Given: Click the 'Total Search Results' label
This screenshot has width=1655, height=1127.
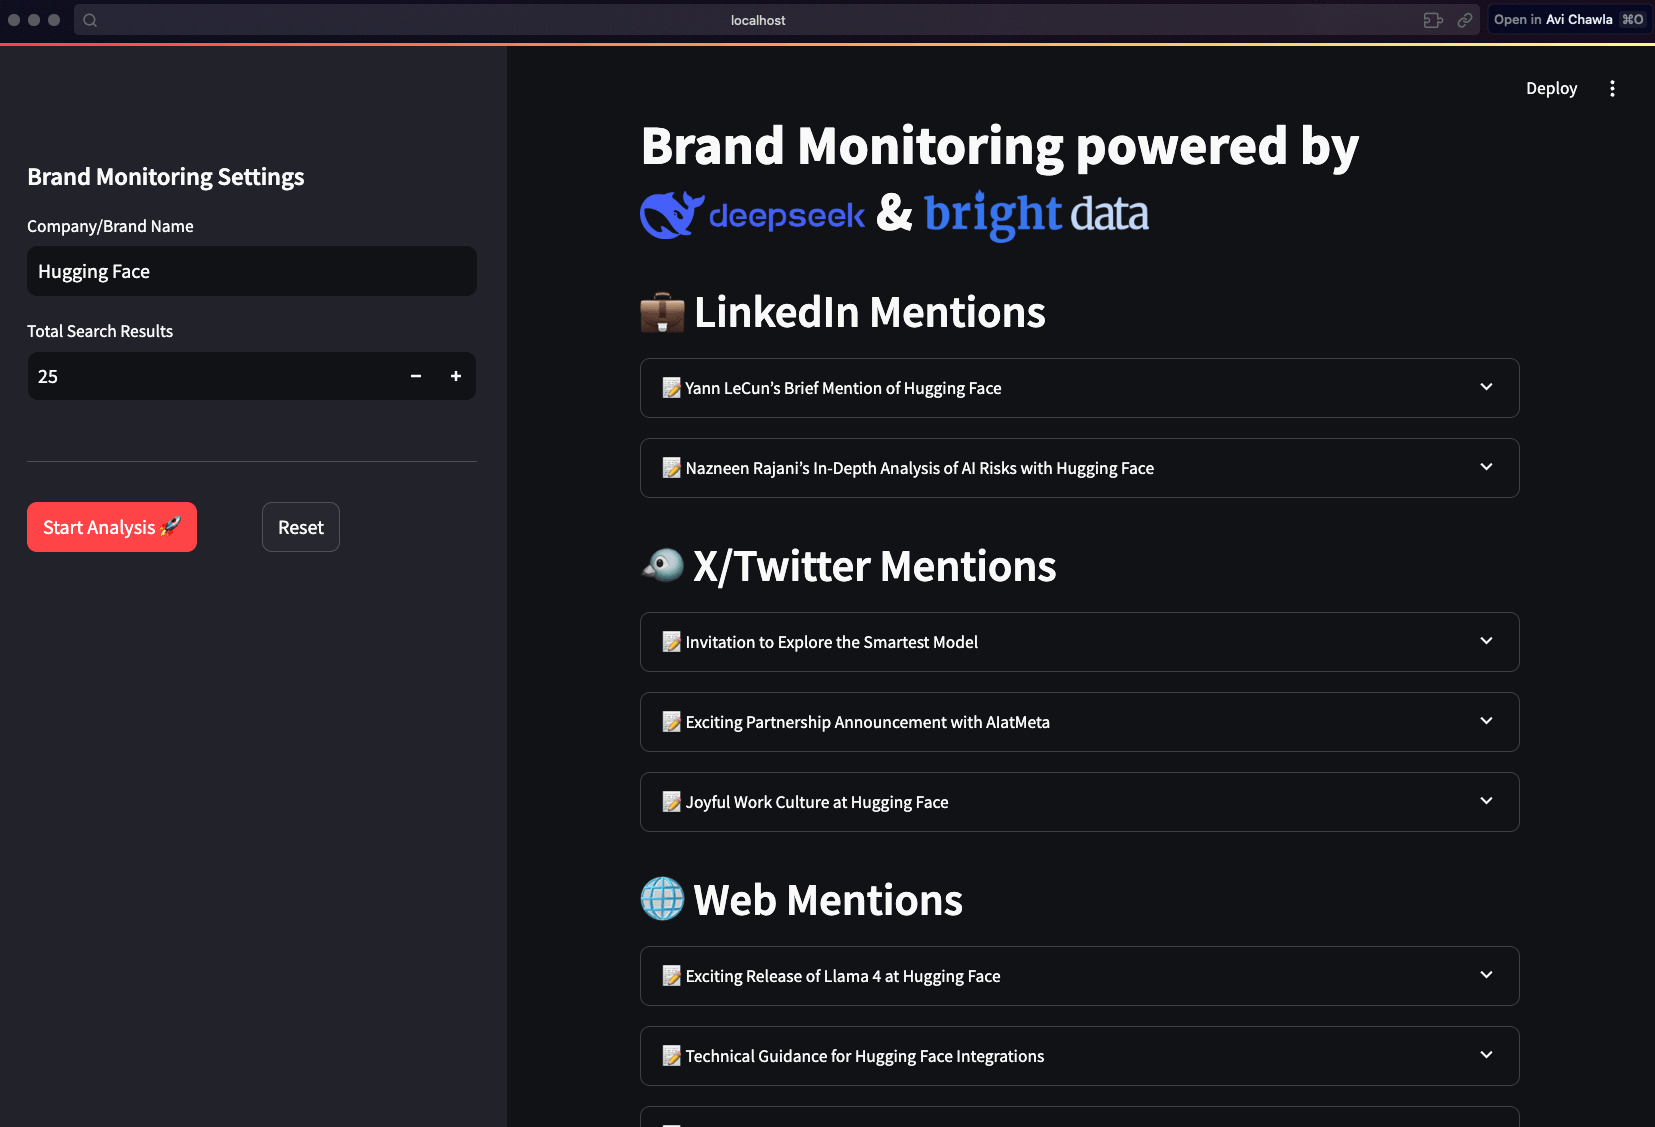Looking at the screenshot, I should point(100,331).
